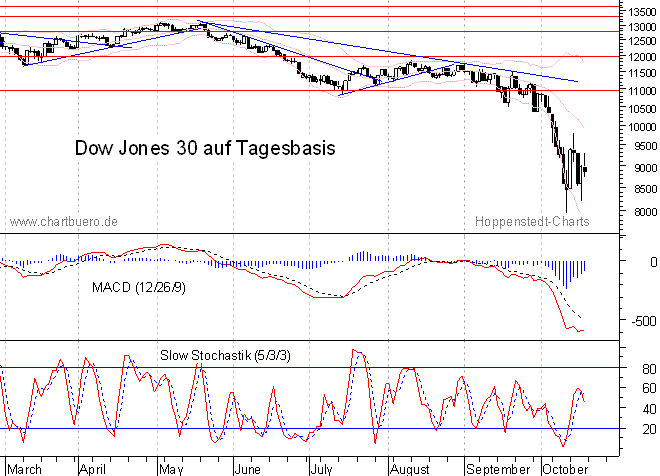The width and height of the screenshot is (660, 476).
Task: Click the 13000 price axis value
Action: 642,27
